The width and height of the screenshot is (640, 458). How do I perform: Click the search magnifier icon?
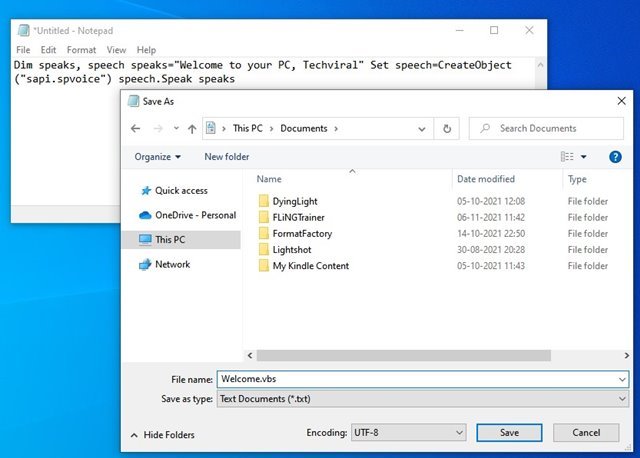point(485,129)
